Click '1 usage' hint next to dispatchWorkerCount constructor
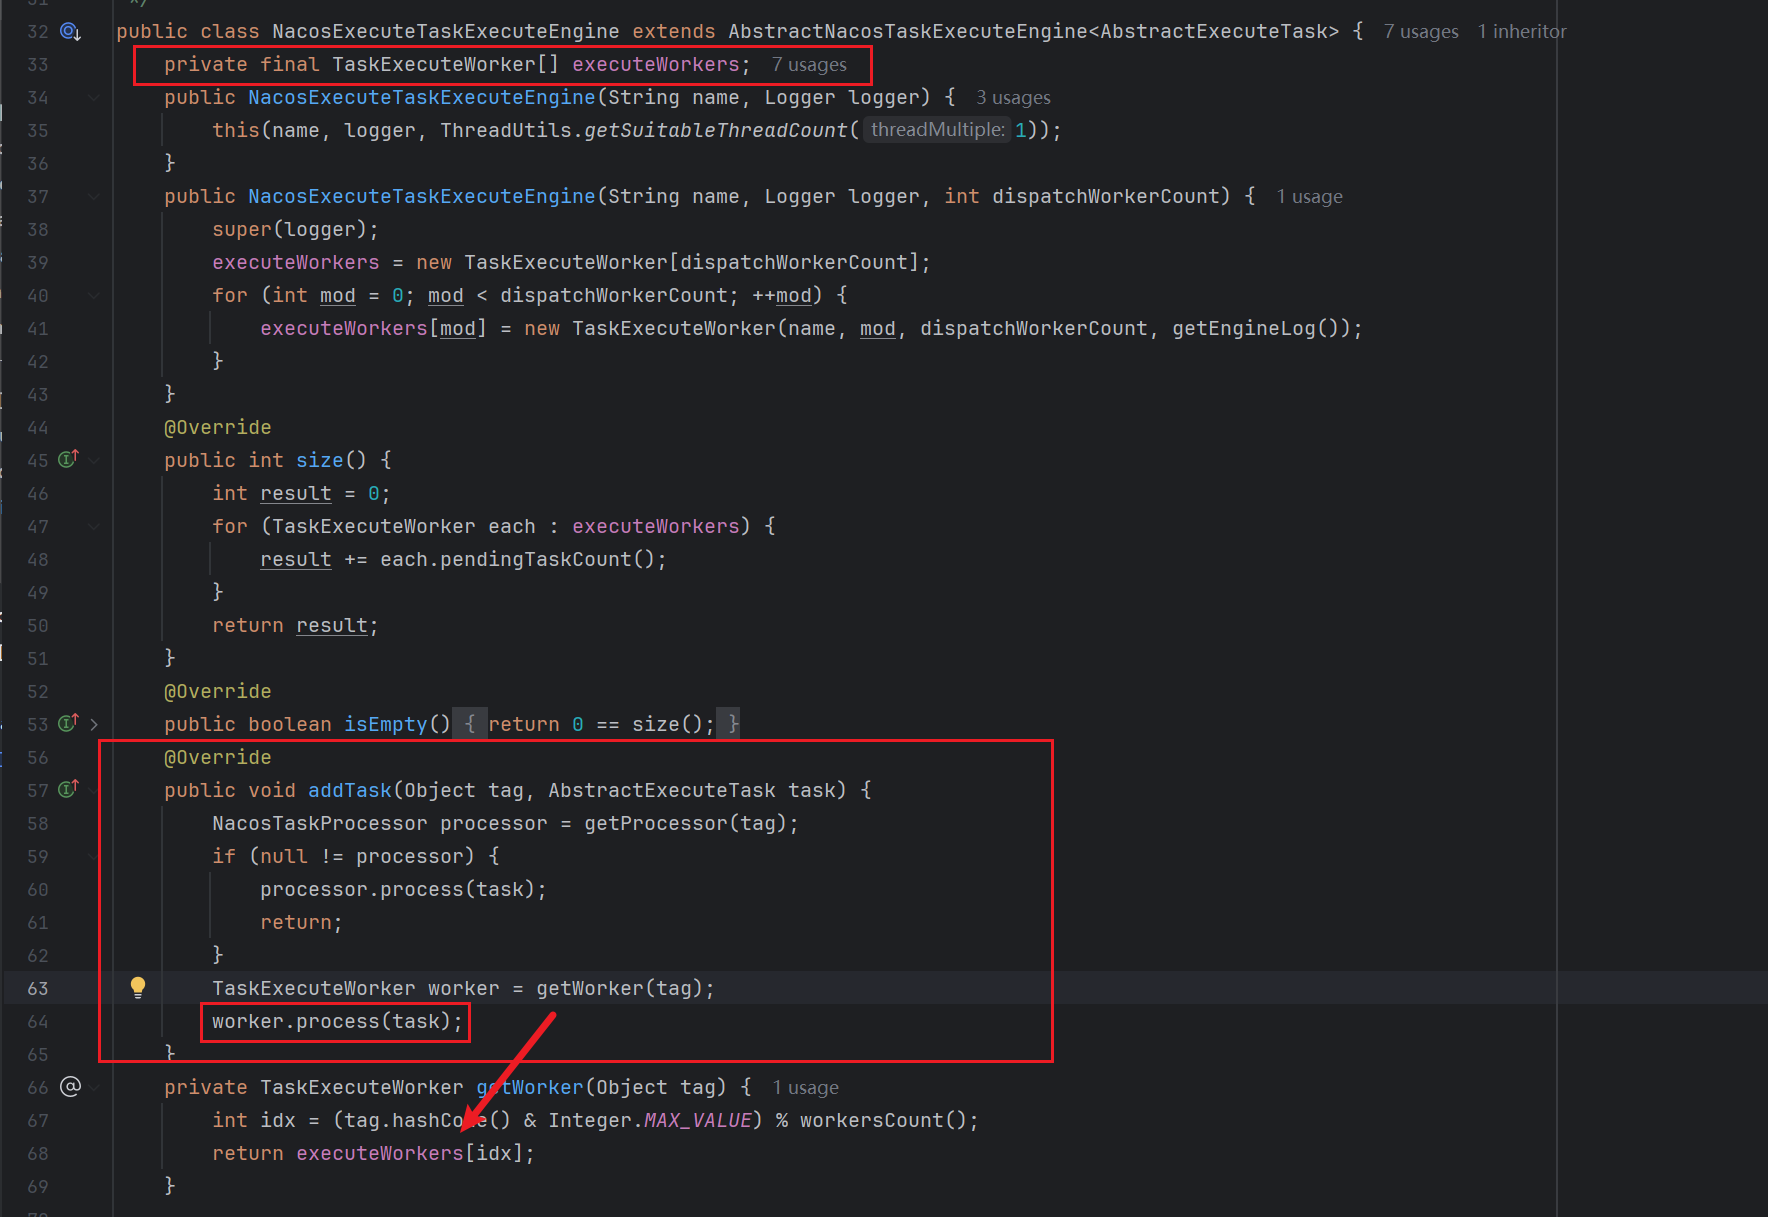Screen dimensions: 1768x1217 point(1308,197)
